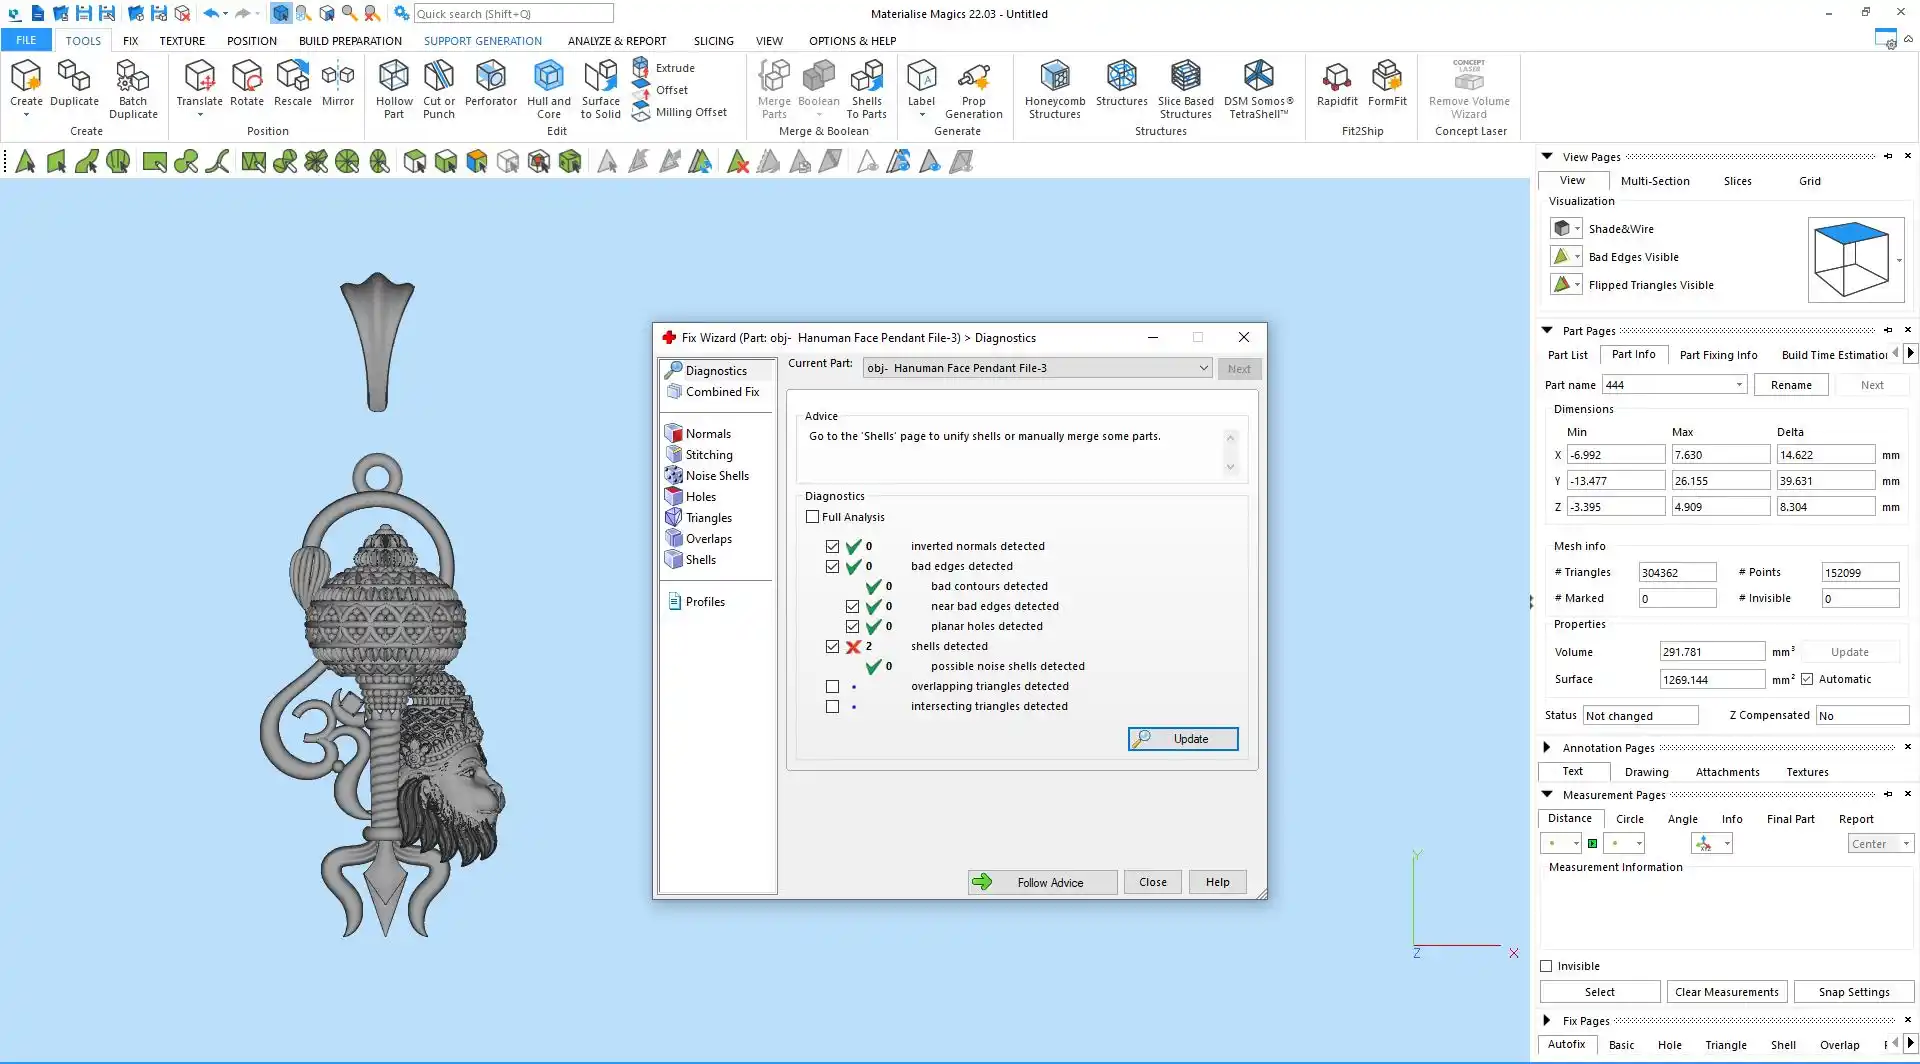Select Shells in Fix Wizard list
This screenshot has height=1064, width=1920.
click(700, 560)
